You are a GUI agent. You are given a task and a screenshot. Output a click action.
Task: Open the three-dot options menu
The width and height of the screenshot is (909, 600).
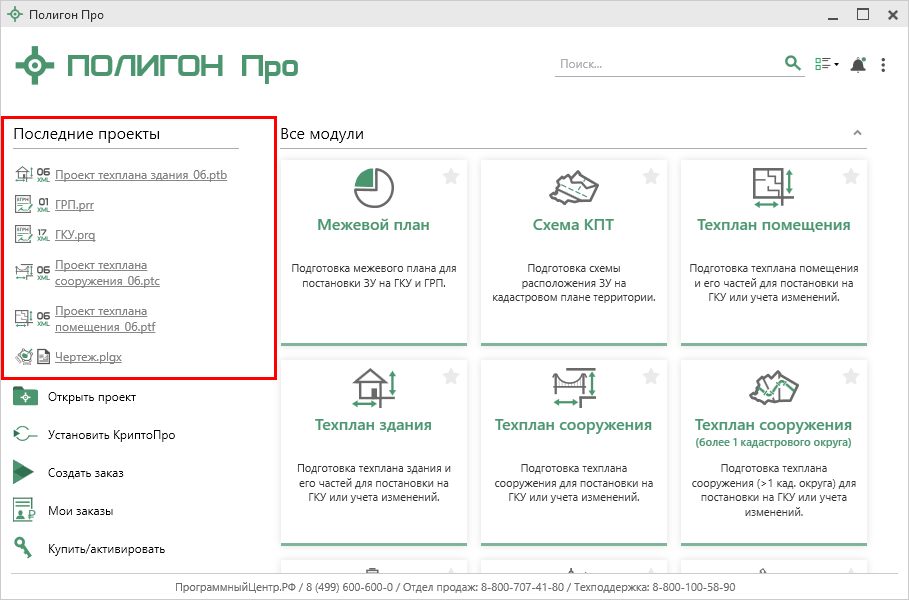tap(883, 65)
